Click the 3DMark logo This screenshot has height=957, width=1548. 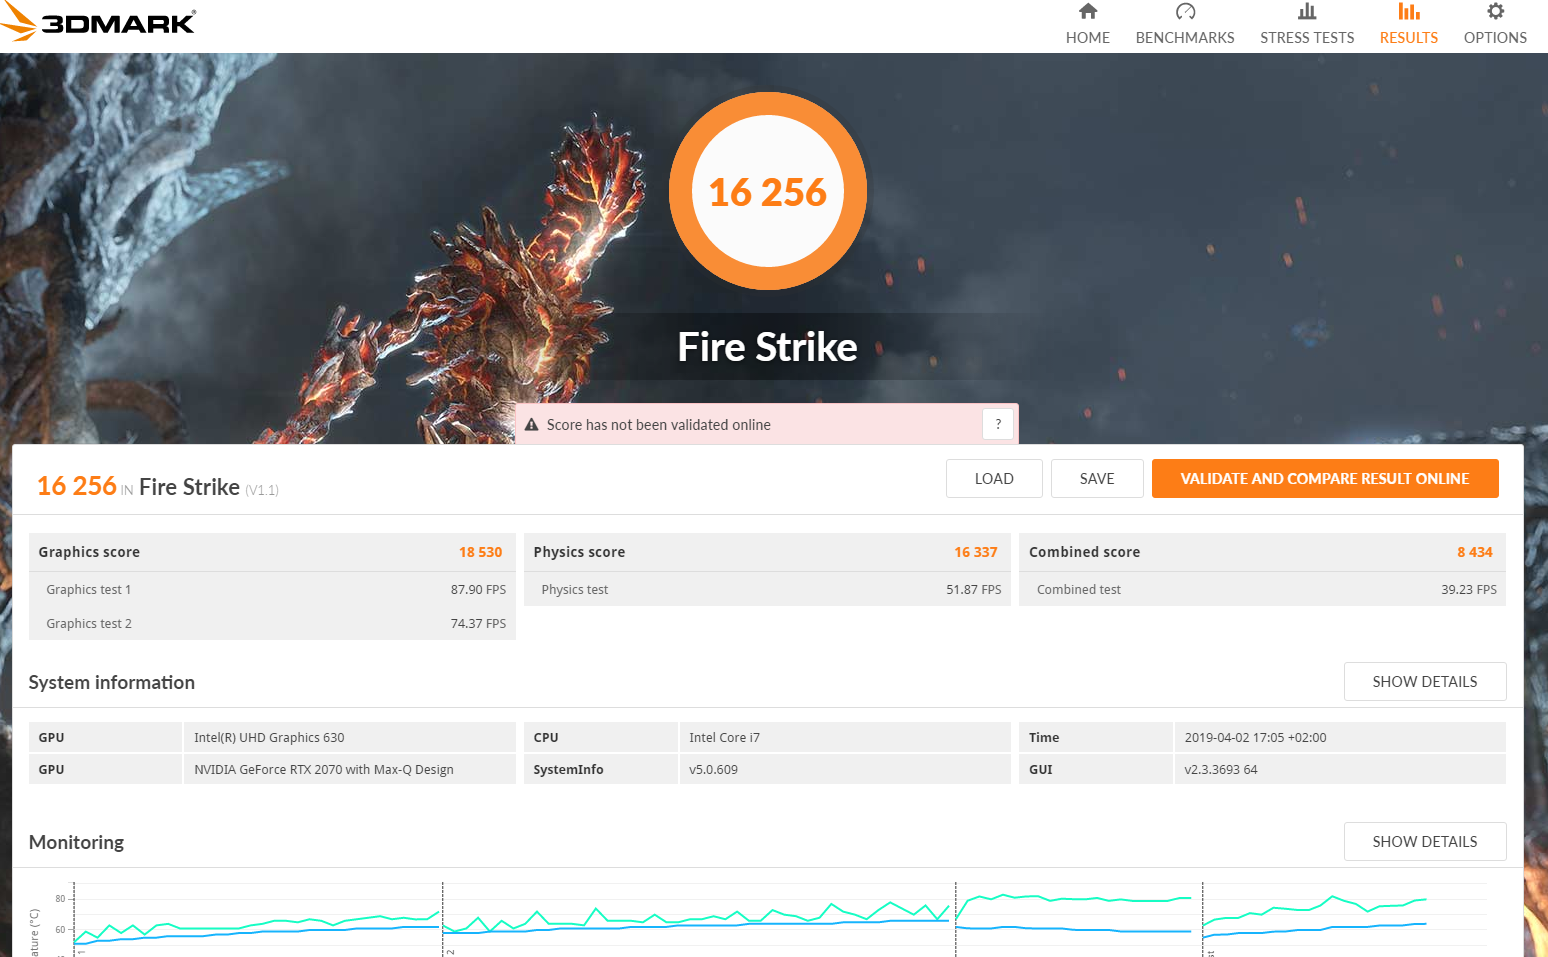click(98, 22)
